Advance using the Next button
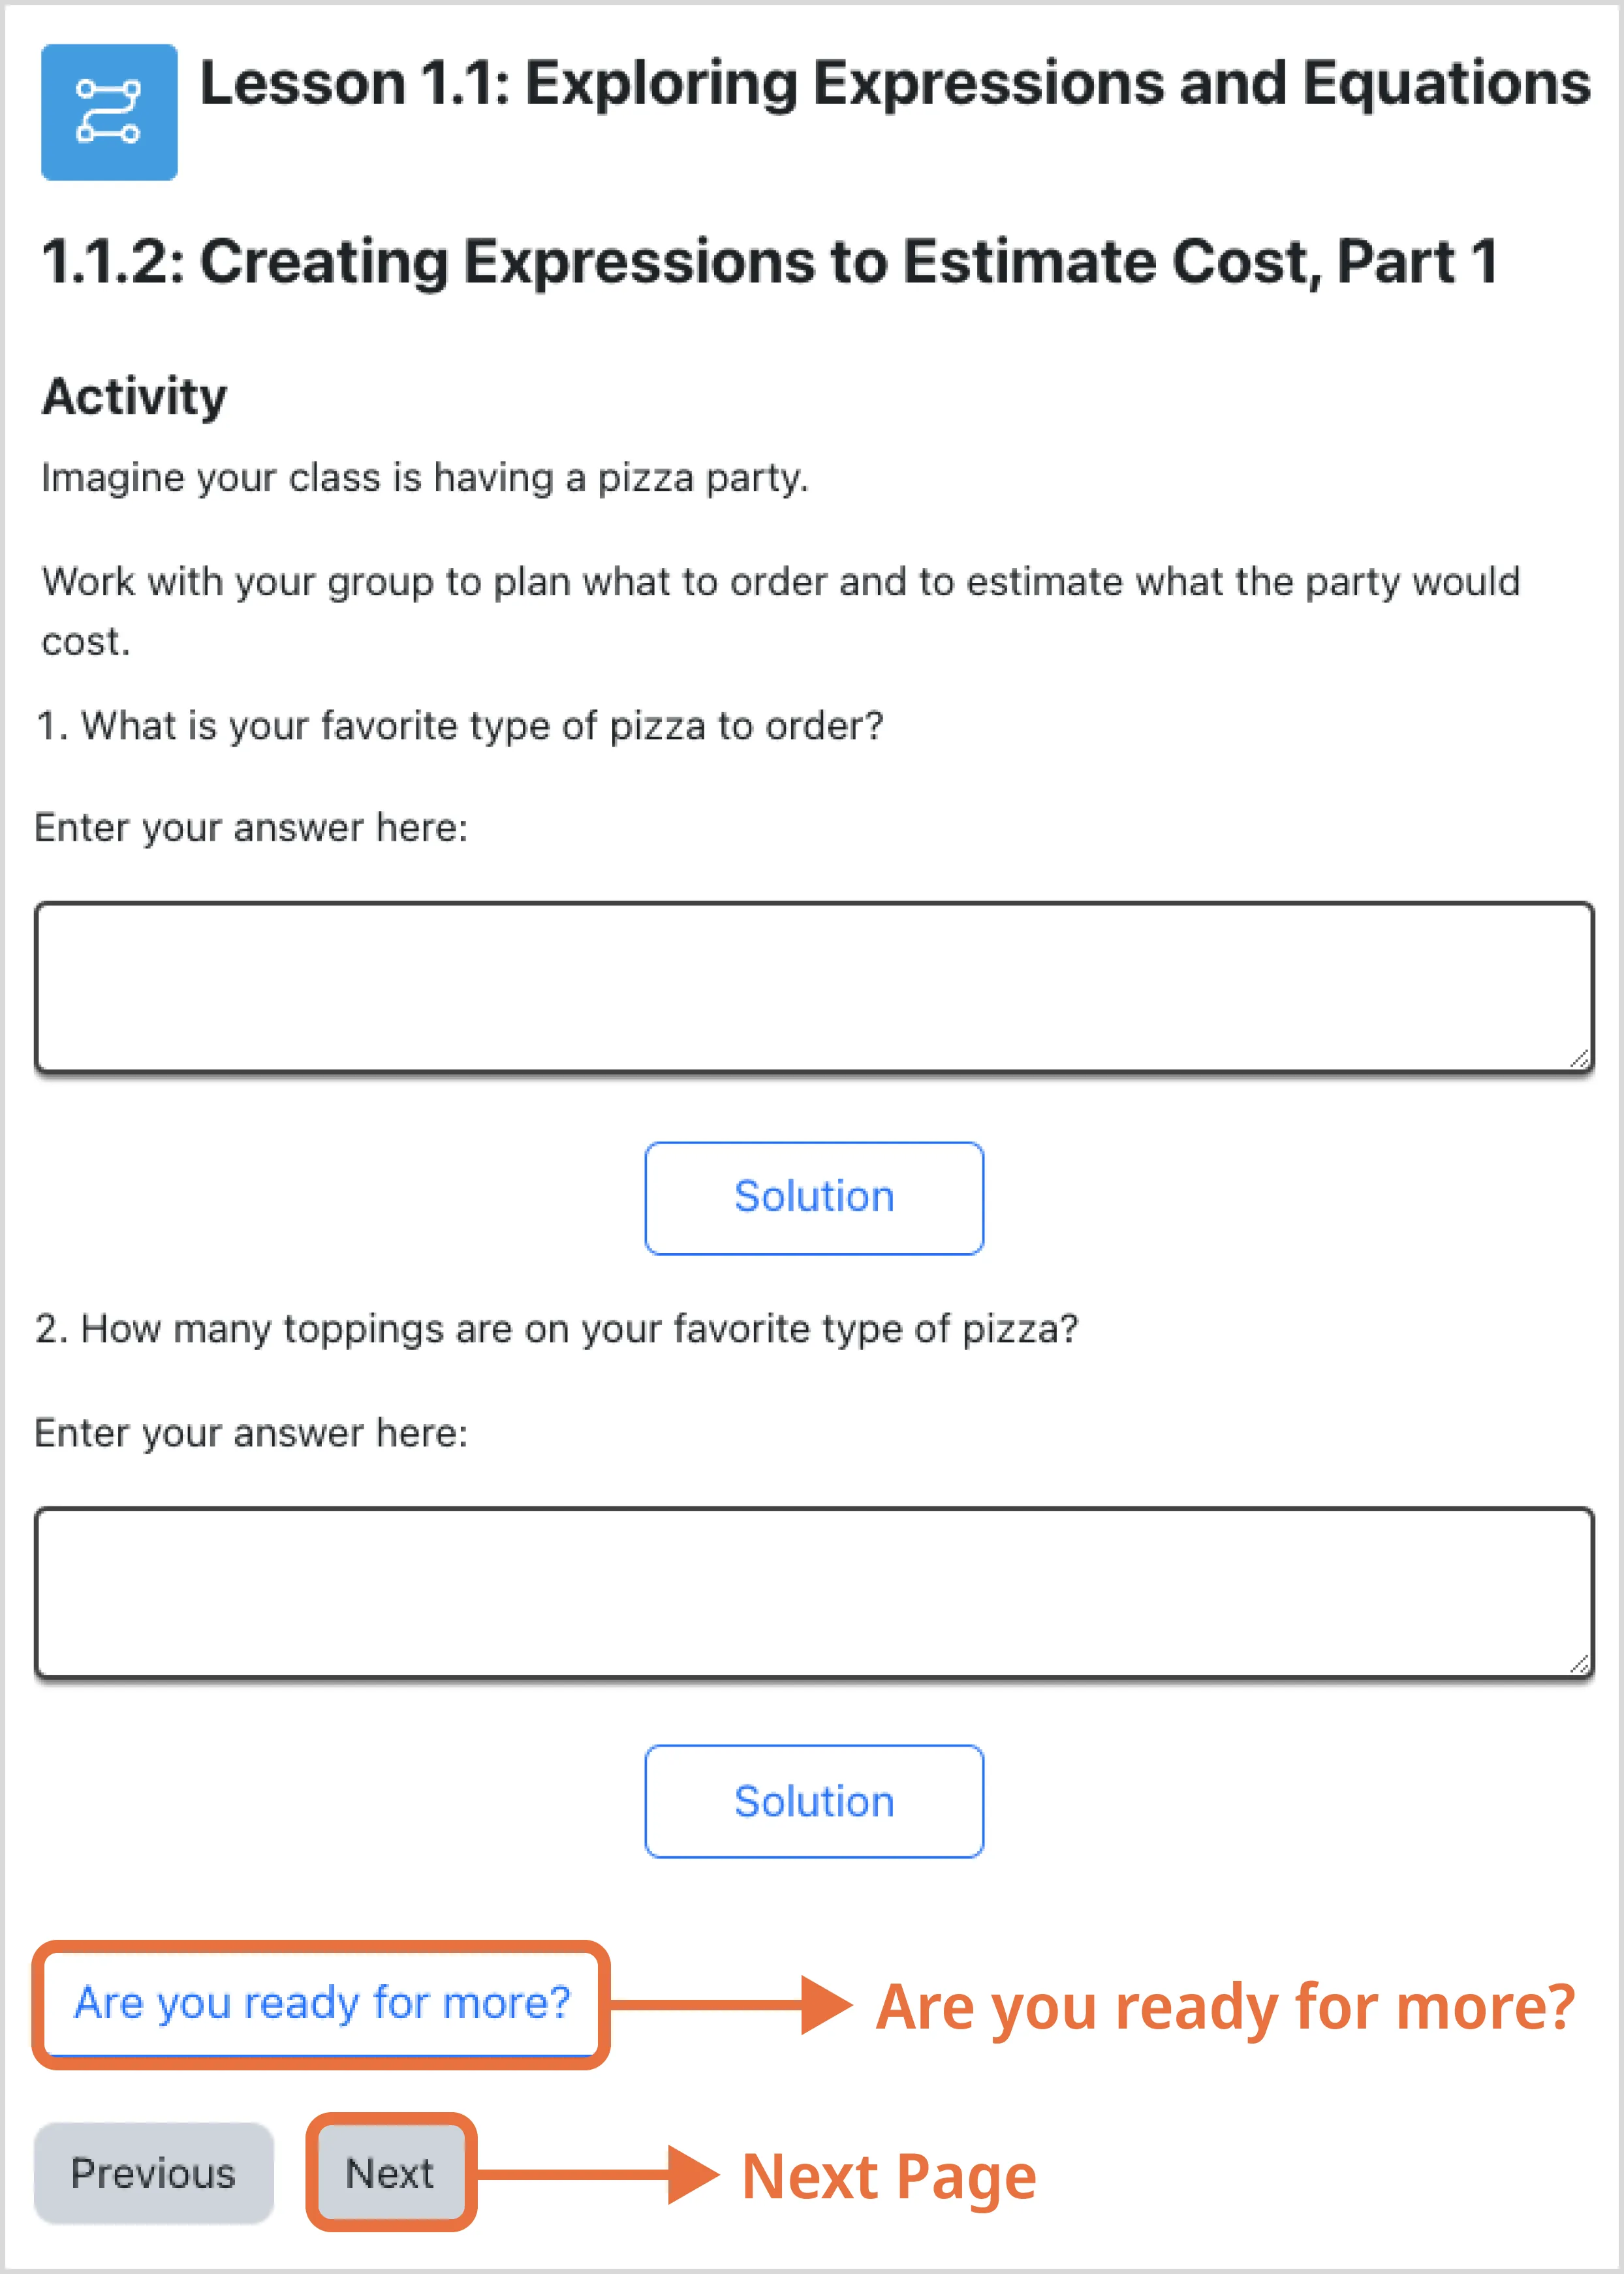Viewport: 1624px width, 2274px height. point(390,2173)
